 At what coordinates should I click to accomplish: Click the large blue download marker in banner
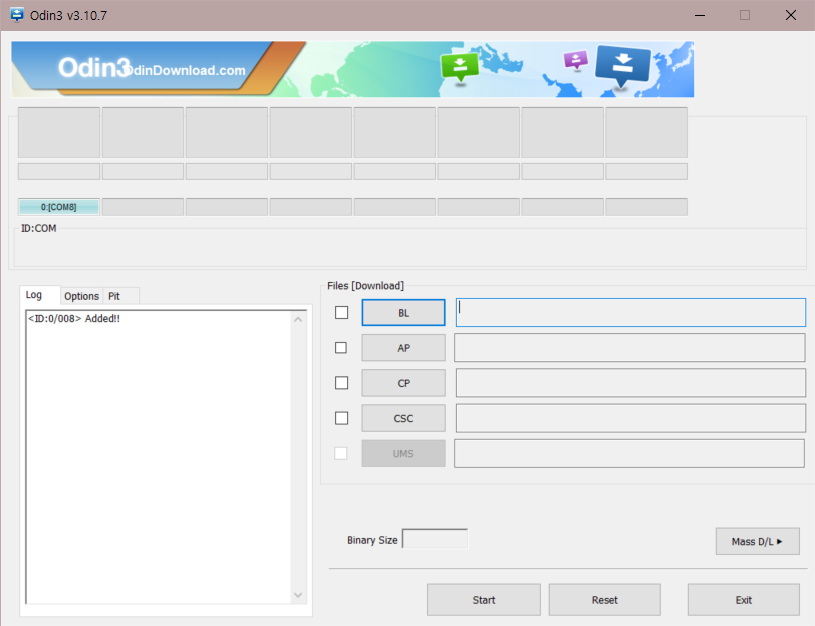click(x=622, y=67)
